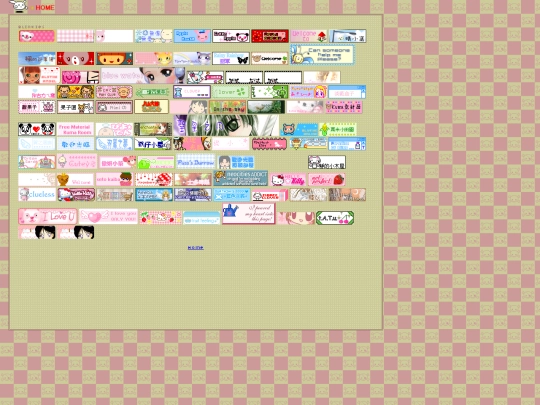
Task: Open the 'Puss's Burrow' banner
Action: (x=196, y=162)
